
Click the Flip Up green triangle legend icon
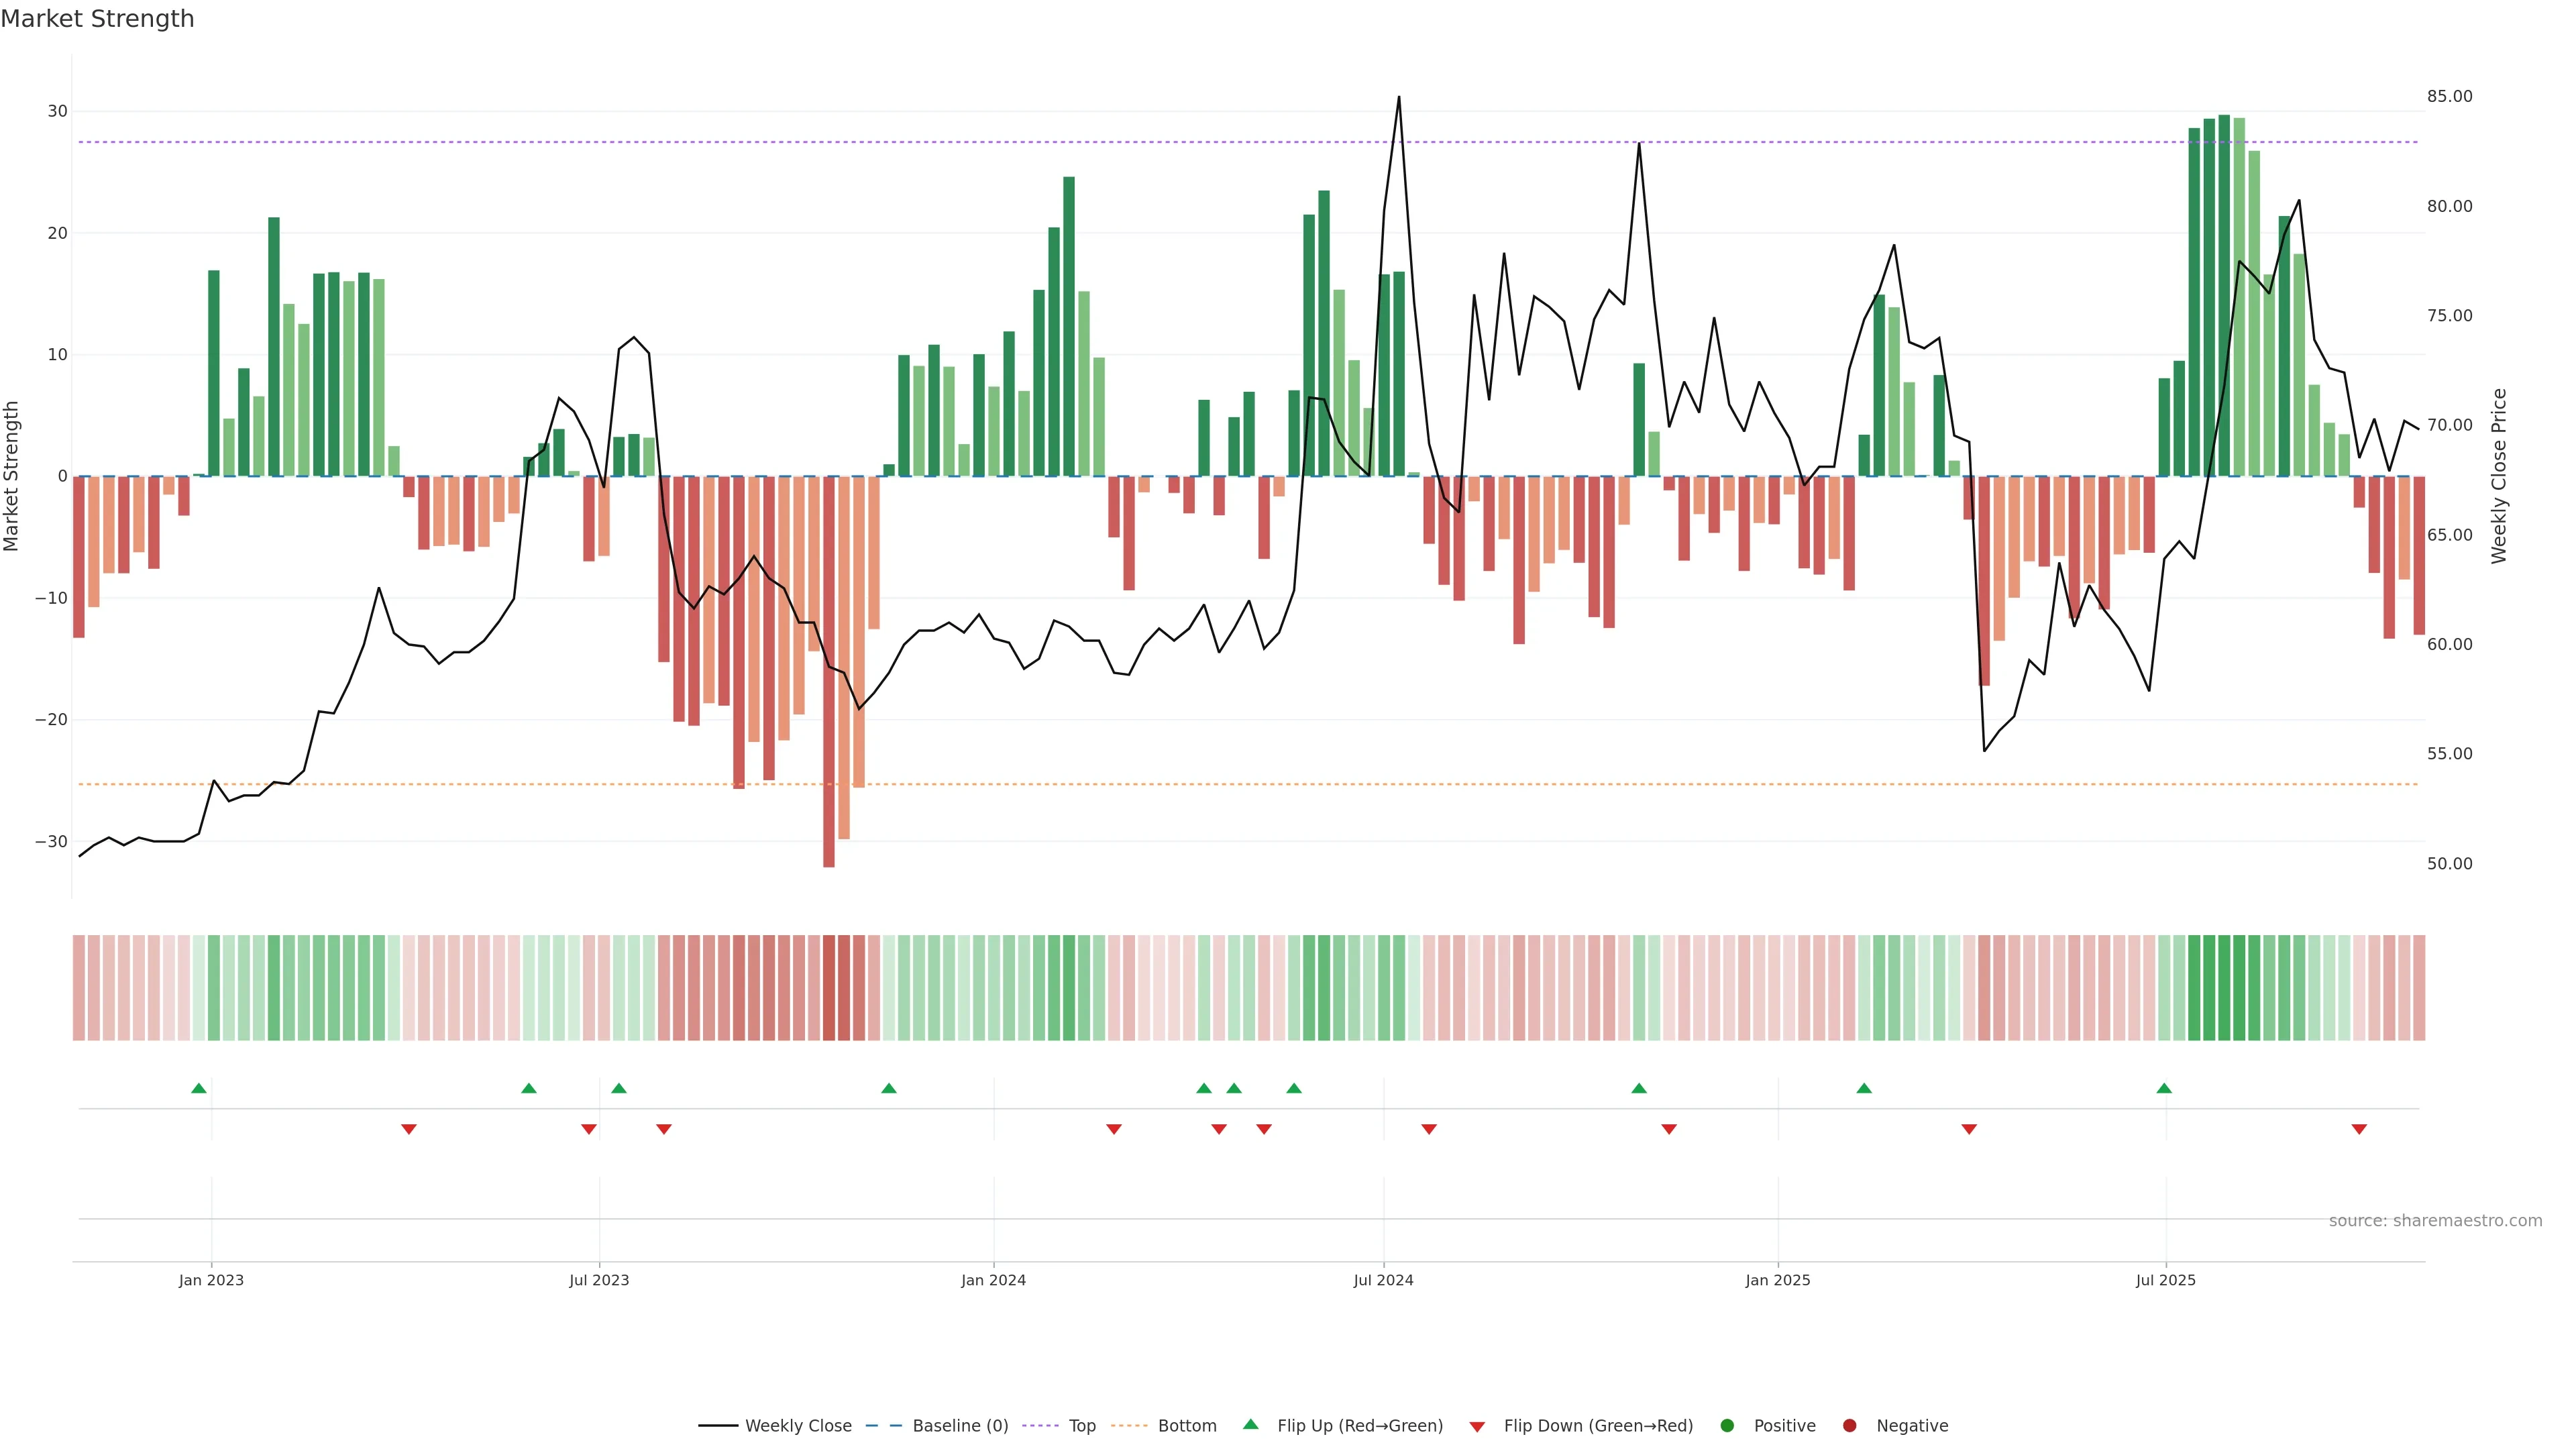point(1250,1424)
